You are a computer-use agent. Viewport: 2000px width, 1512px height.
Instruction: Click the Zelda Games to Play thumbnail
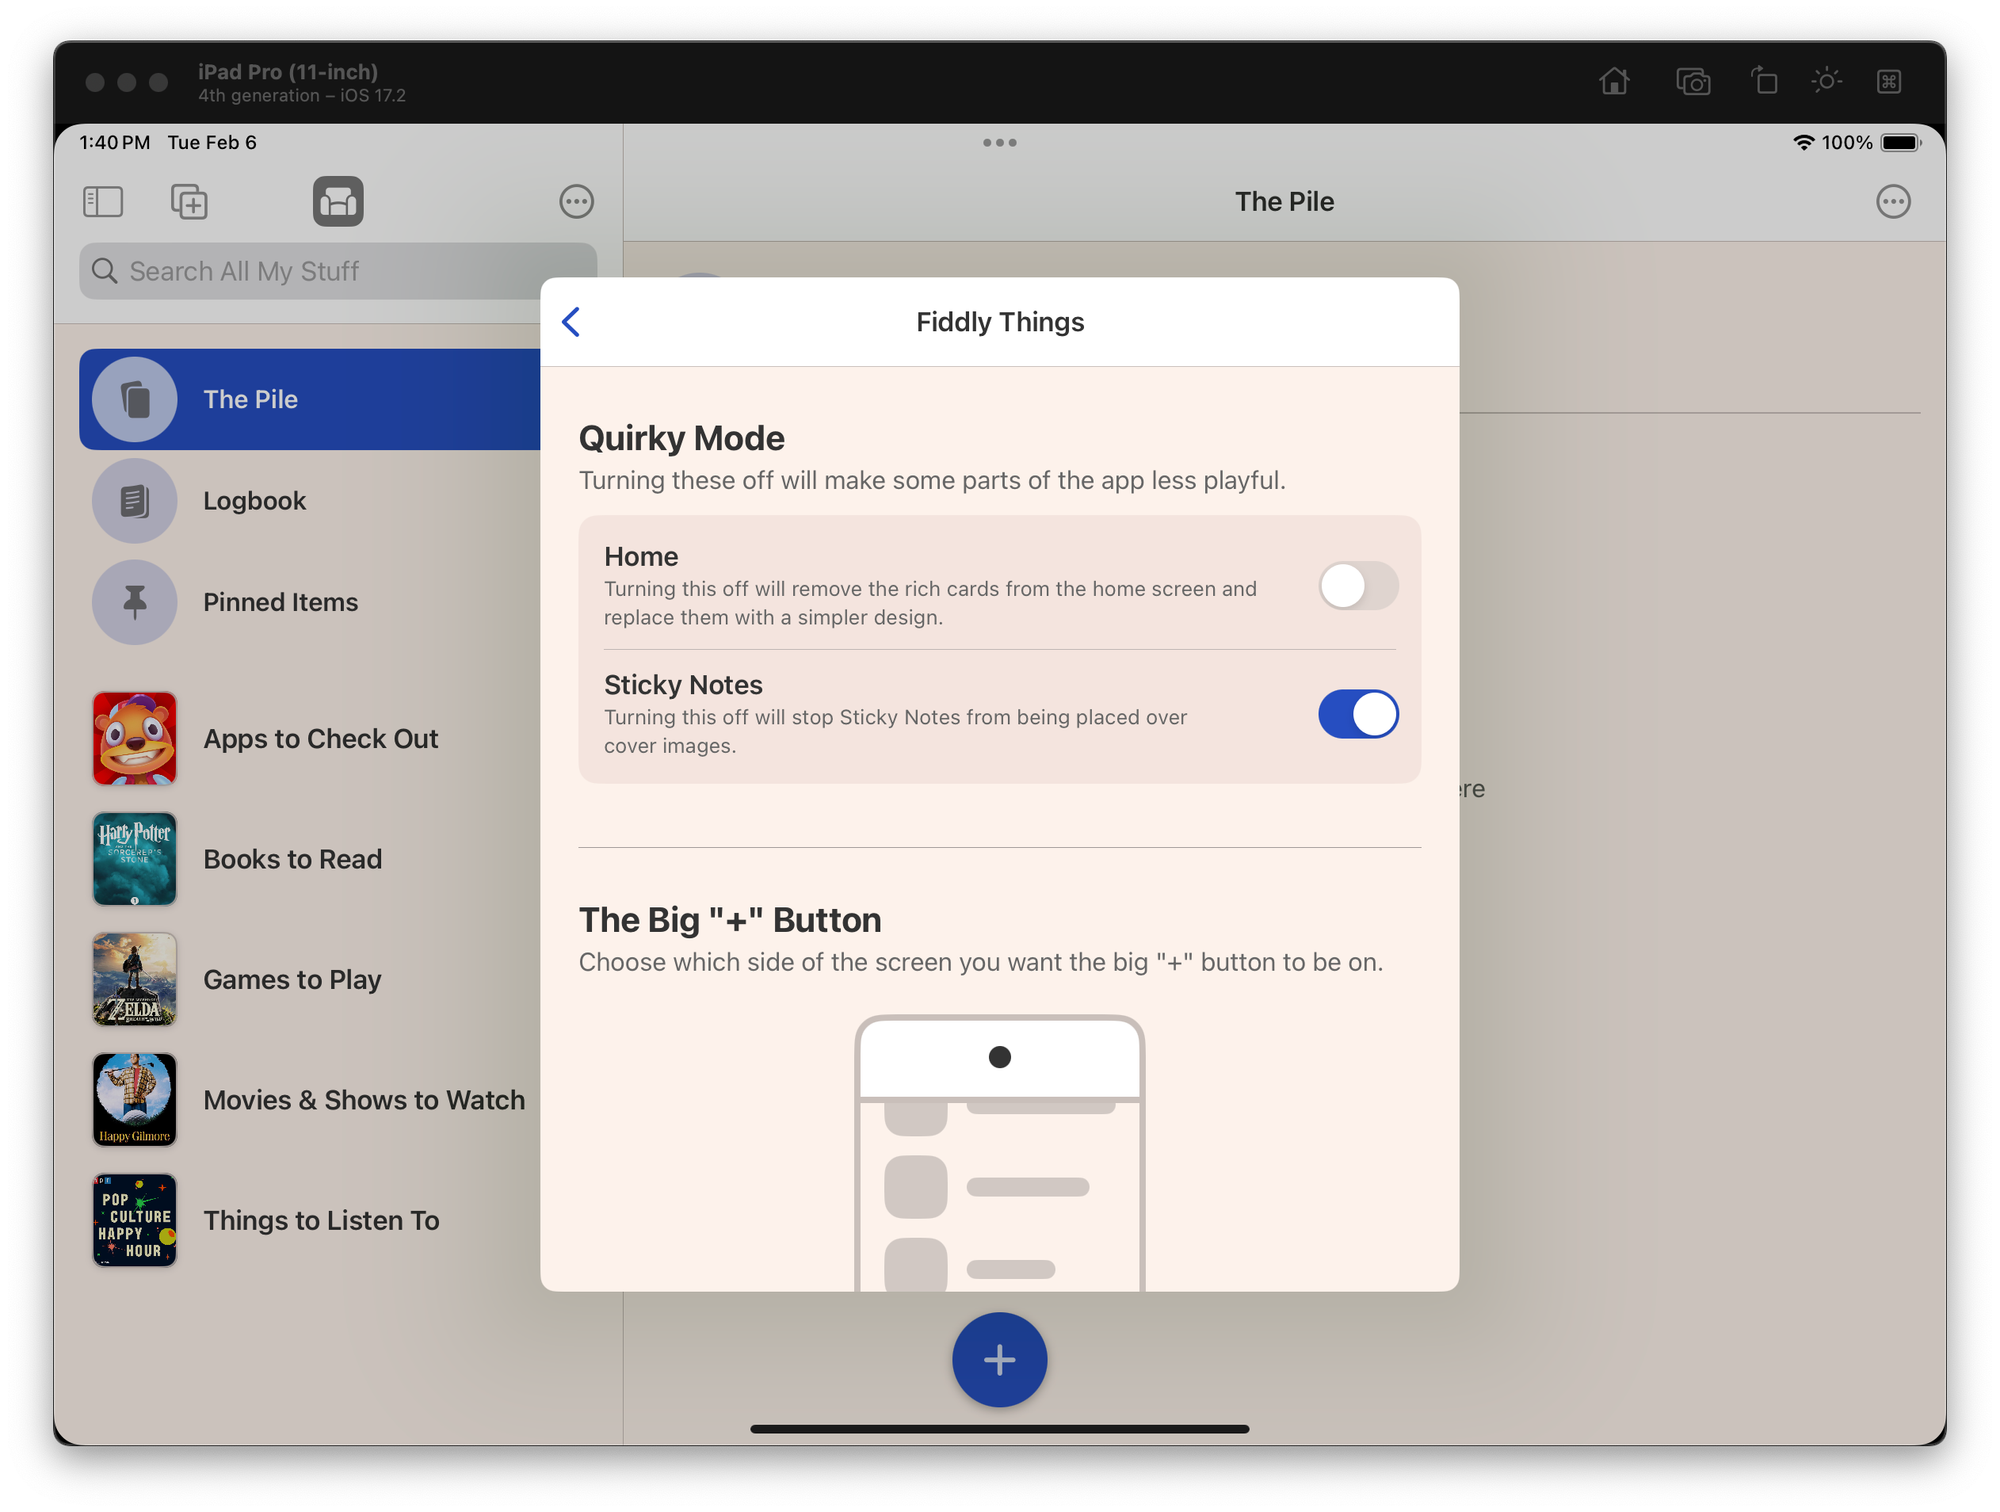(x=135, y=979)
